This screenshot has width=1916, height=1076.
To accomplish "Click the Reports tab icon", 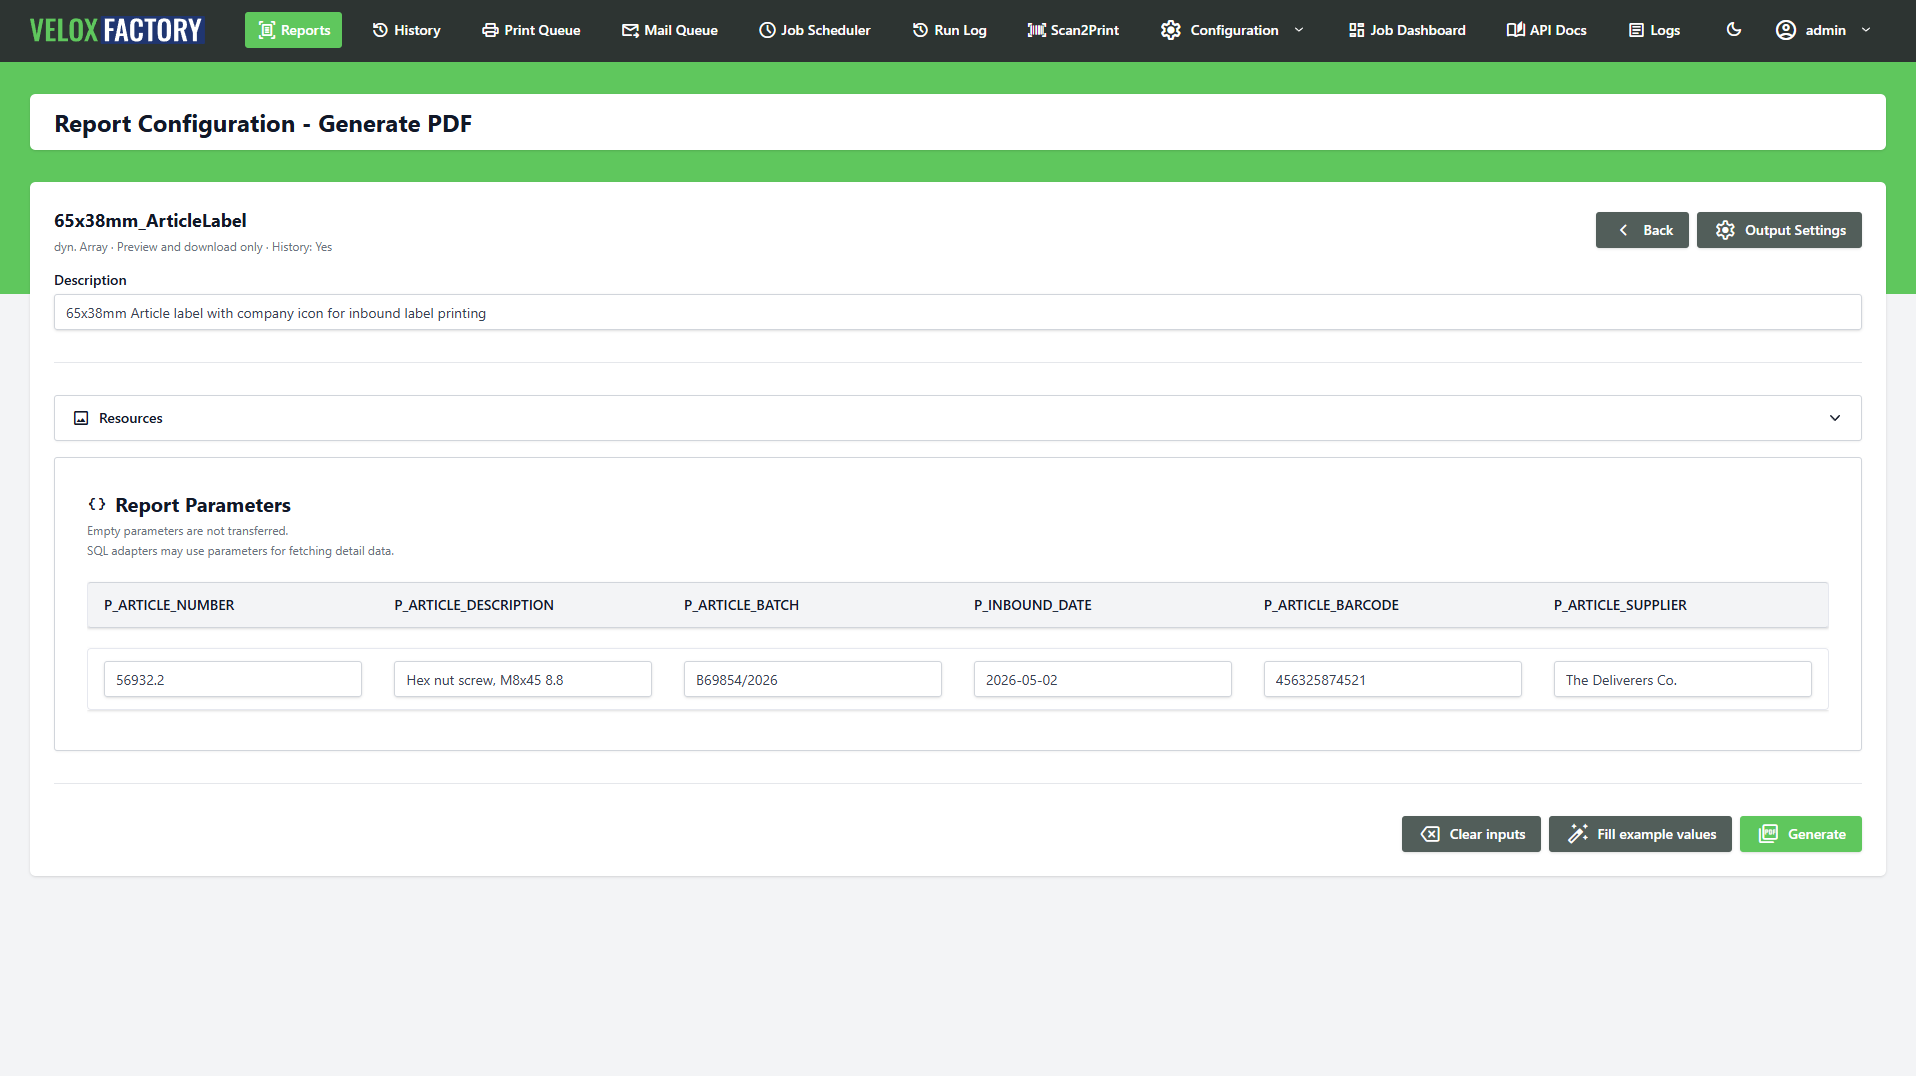I will [x=267, y=30].
